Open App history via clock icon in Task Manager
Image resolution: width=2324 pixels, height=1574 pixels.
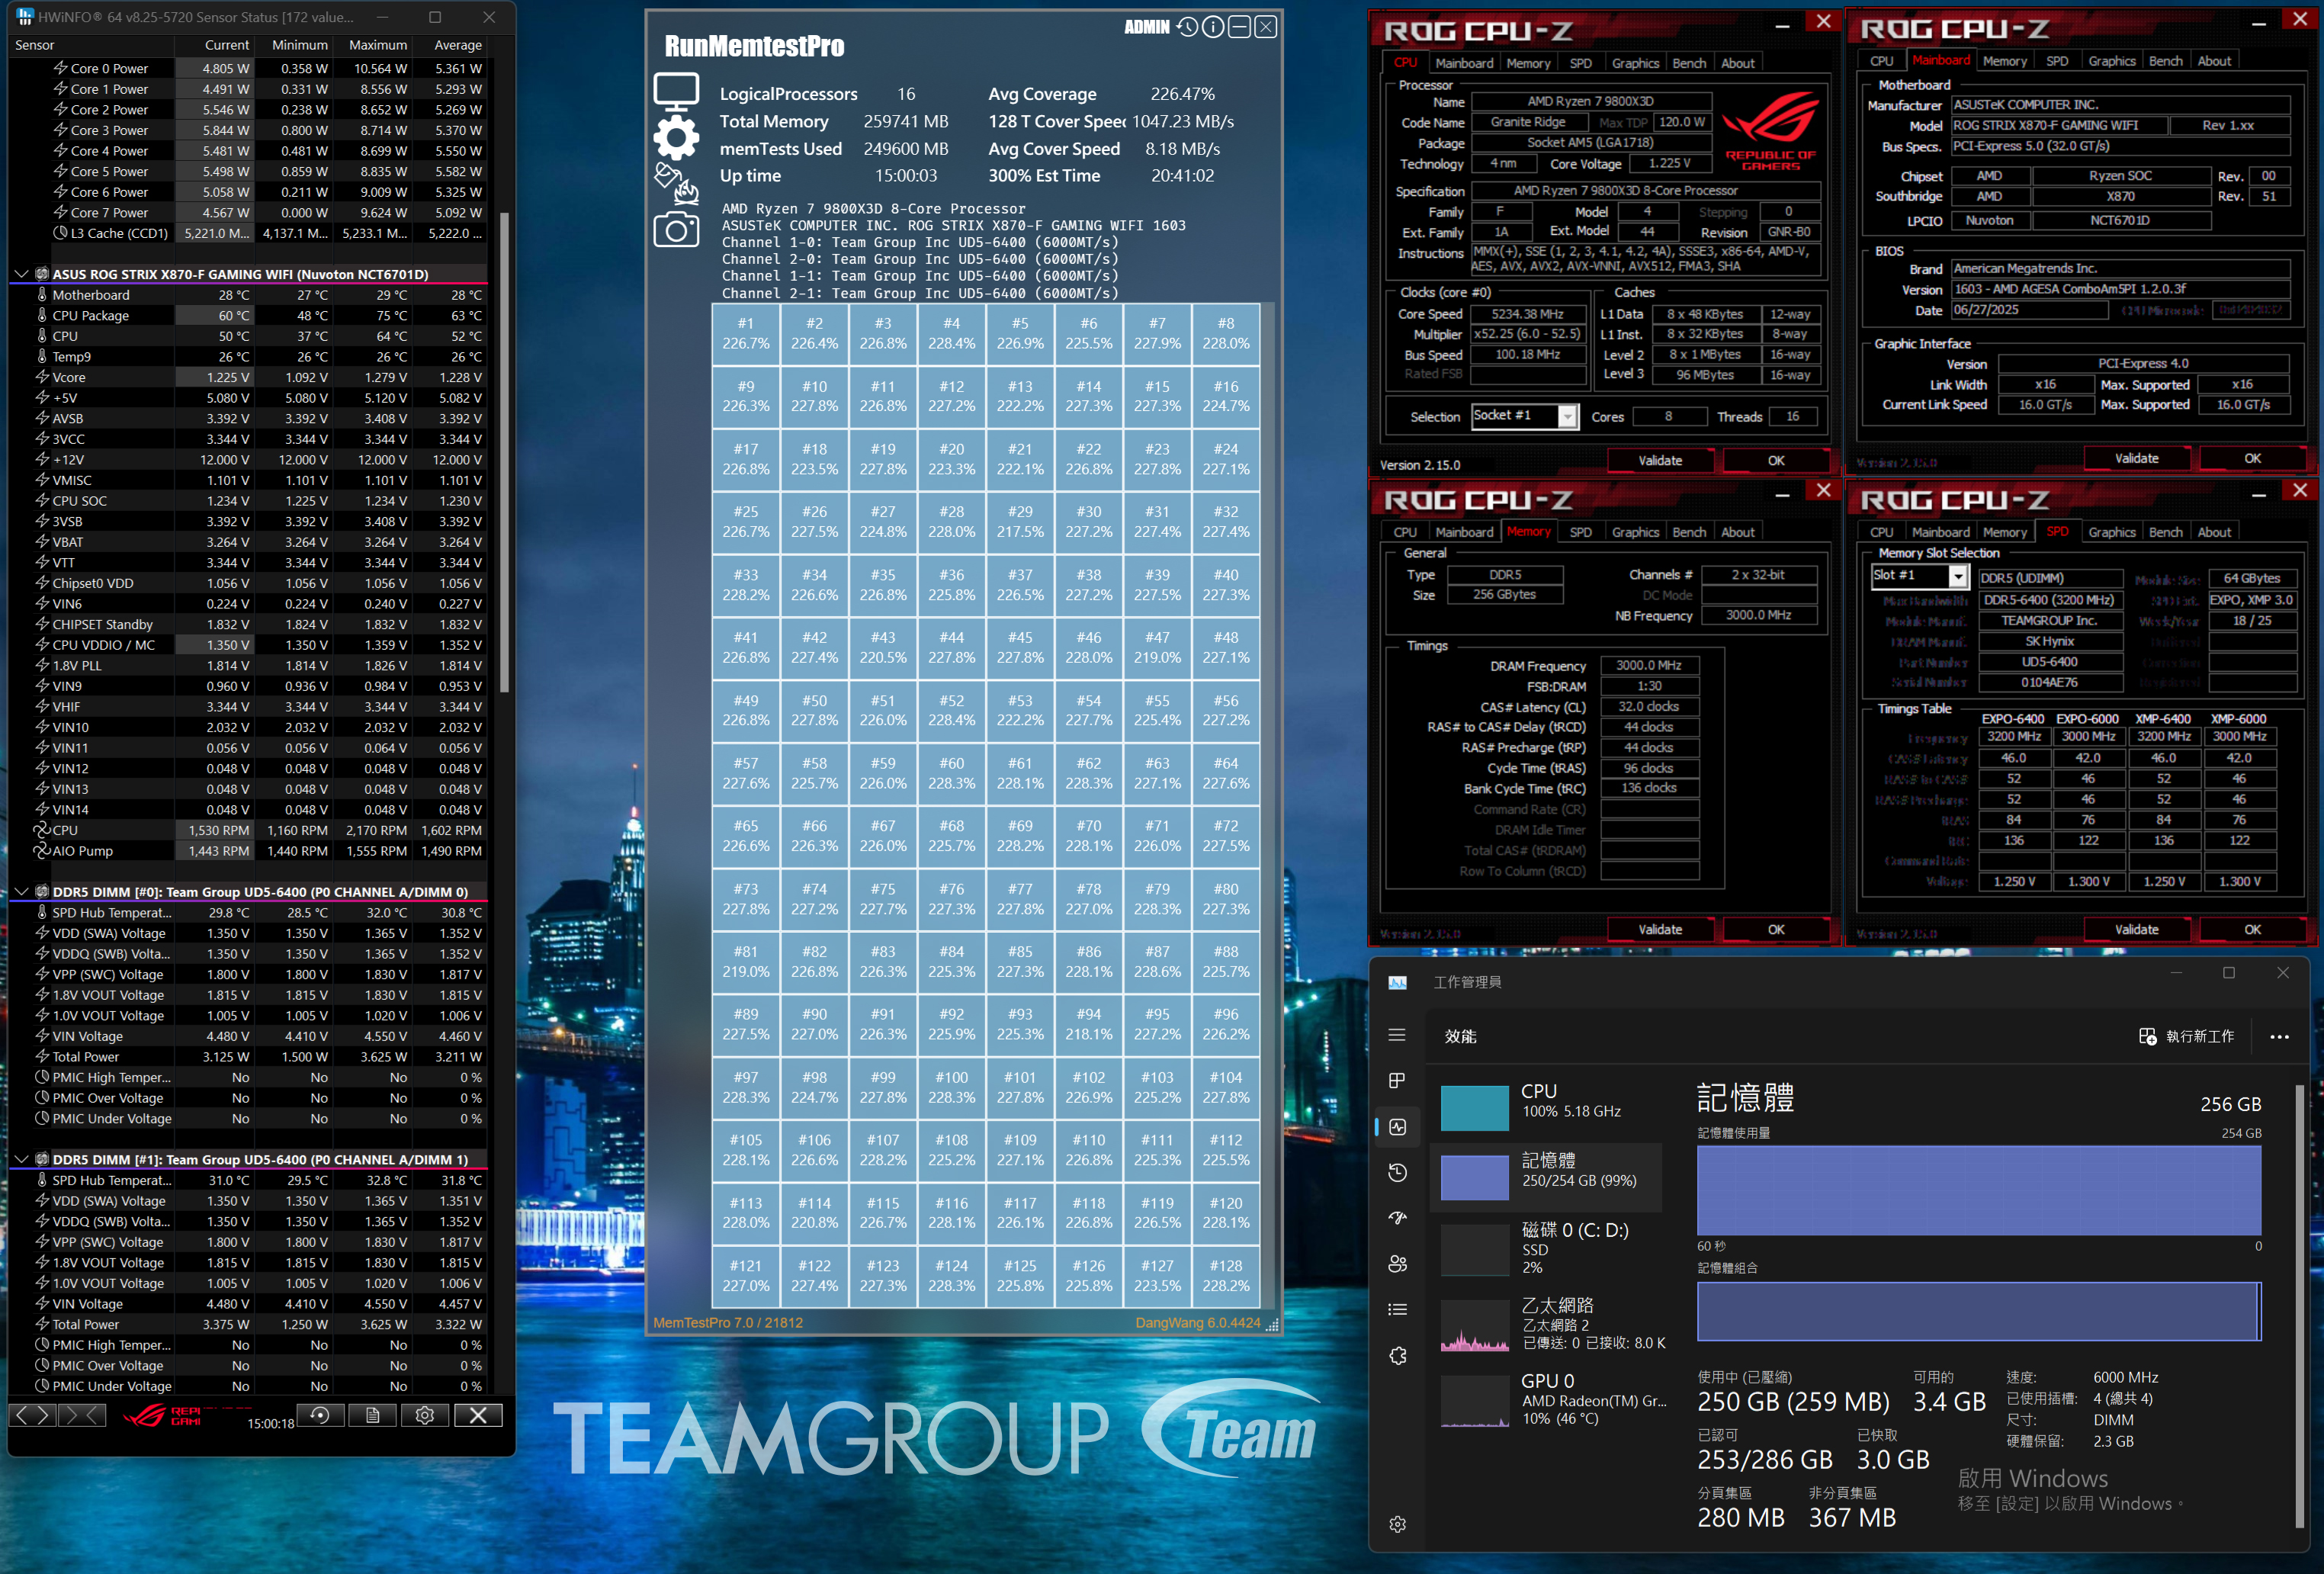coord(1397,1172)
